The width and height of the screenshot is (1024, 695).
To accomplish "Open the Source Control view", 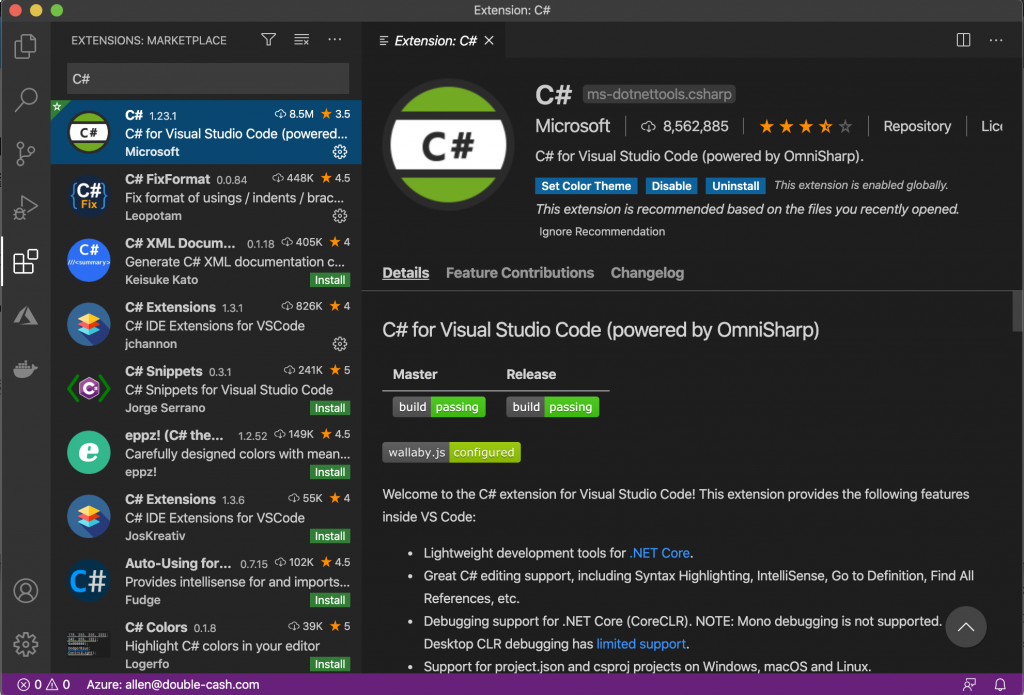I will click(26, 154).
